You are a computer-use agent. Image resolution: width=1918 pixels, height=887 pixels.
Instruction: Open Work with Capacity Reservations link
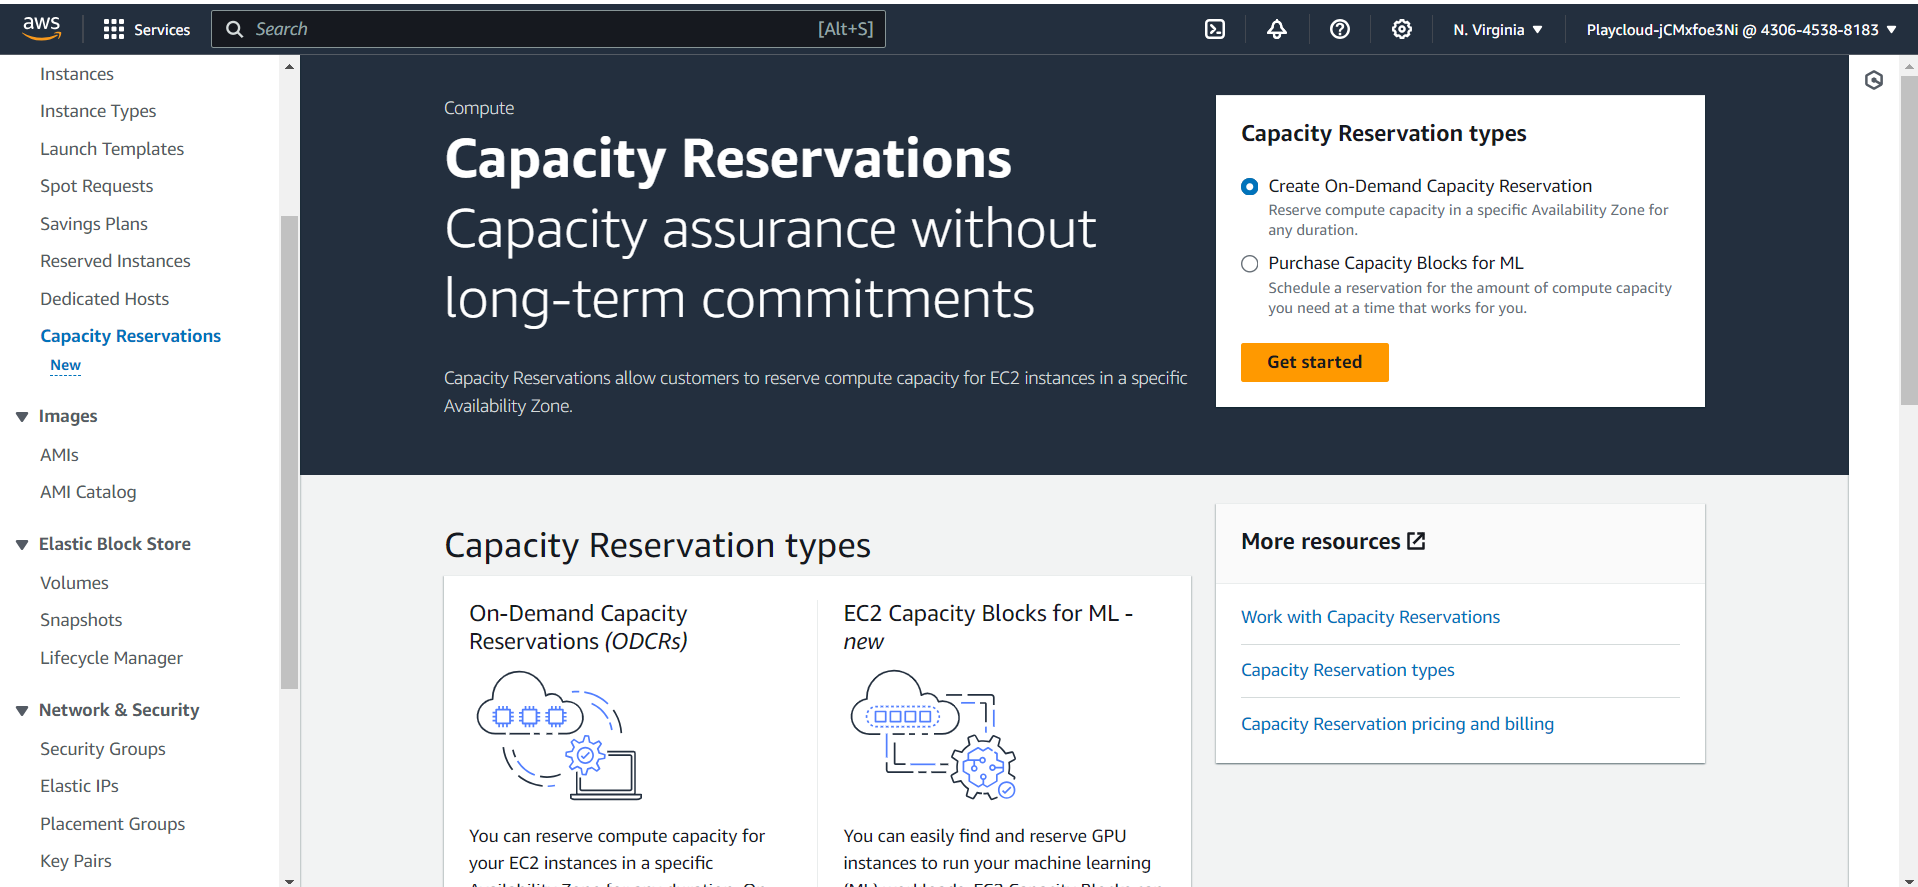(x=1370, y=617)
